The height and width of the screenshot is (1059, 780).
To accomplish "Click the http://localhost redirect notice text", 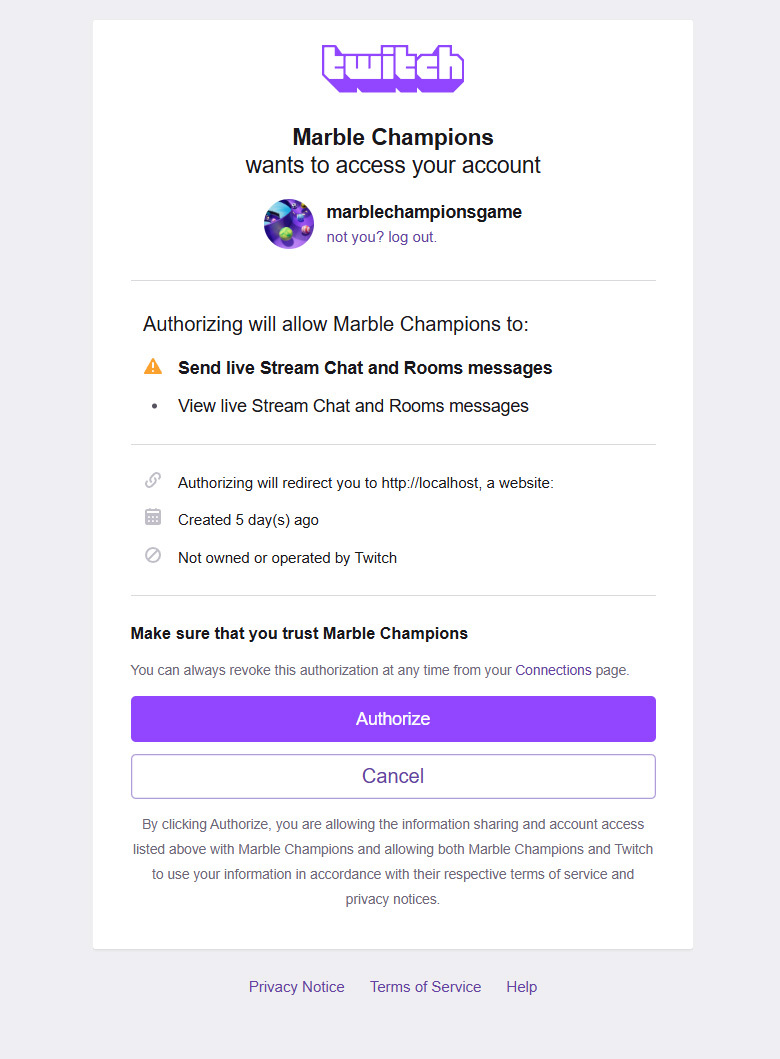I will 365,483.
